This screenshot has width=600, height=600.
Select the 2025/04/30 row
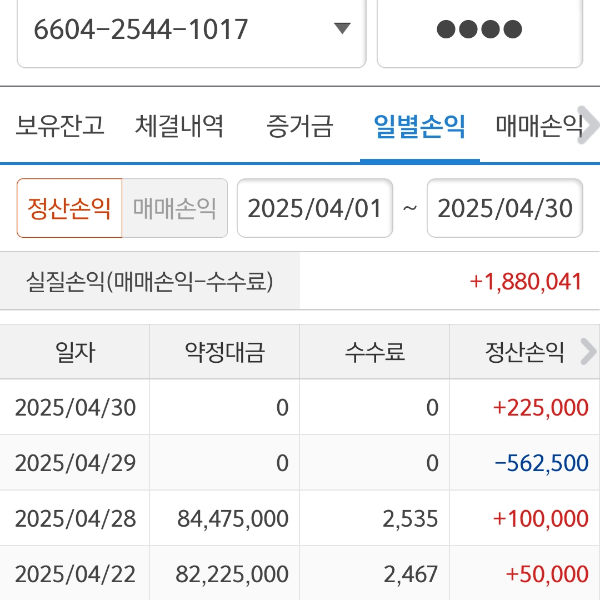(300, 407)
